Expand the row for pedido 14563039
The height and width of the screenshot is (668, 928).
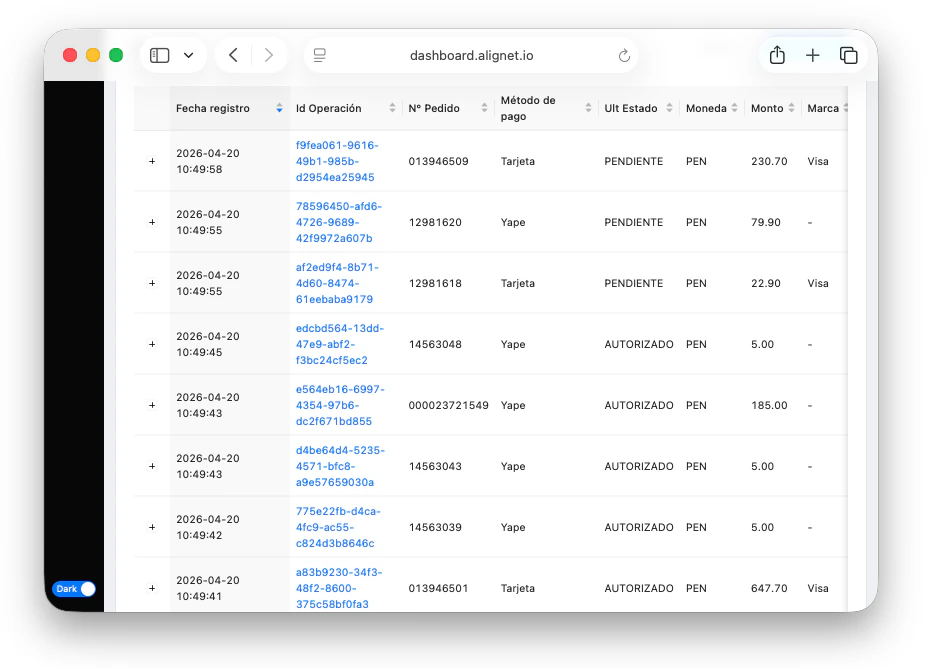(152, 527)
